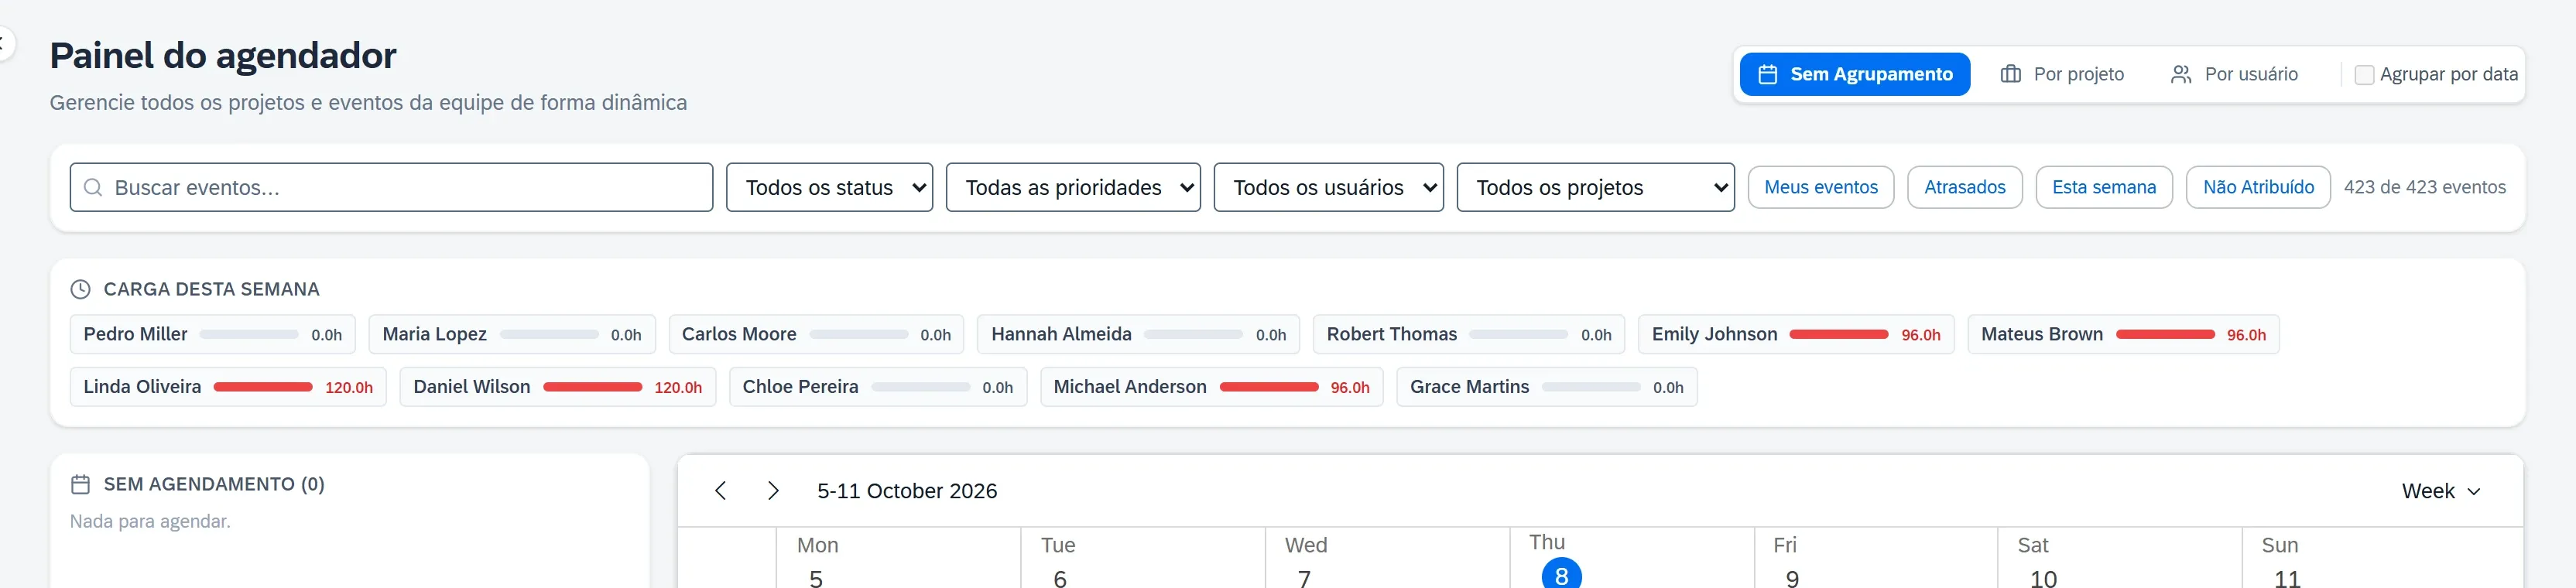The height and width of the screenshot is (588, 2576).
Task: Click the Nada para agendar text
Action: click(x=150, y=522)
